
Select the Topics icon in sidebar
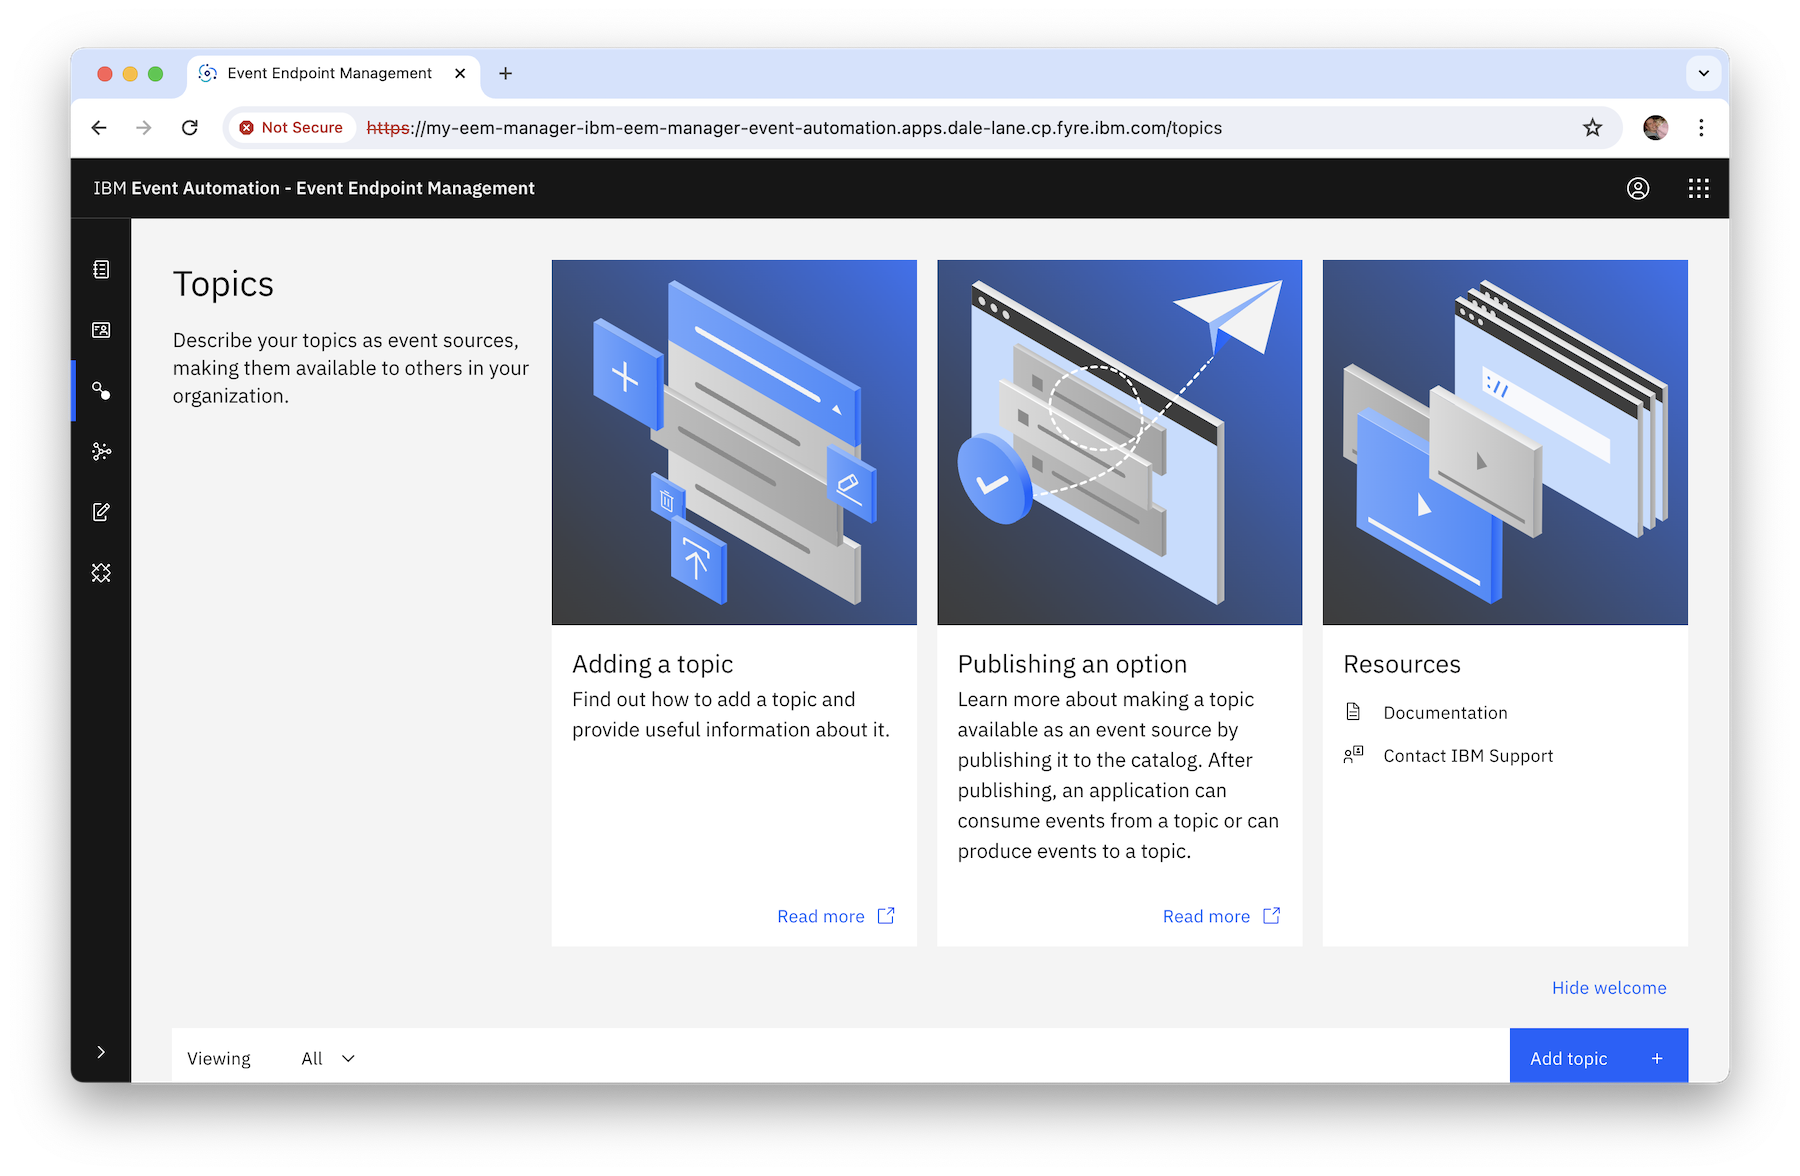[x=101, y=391]
